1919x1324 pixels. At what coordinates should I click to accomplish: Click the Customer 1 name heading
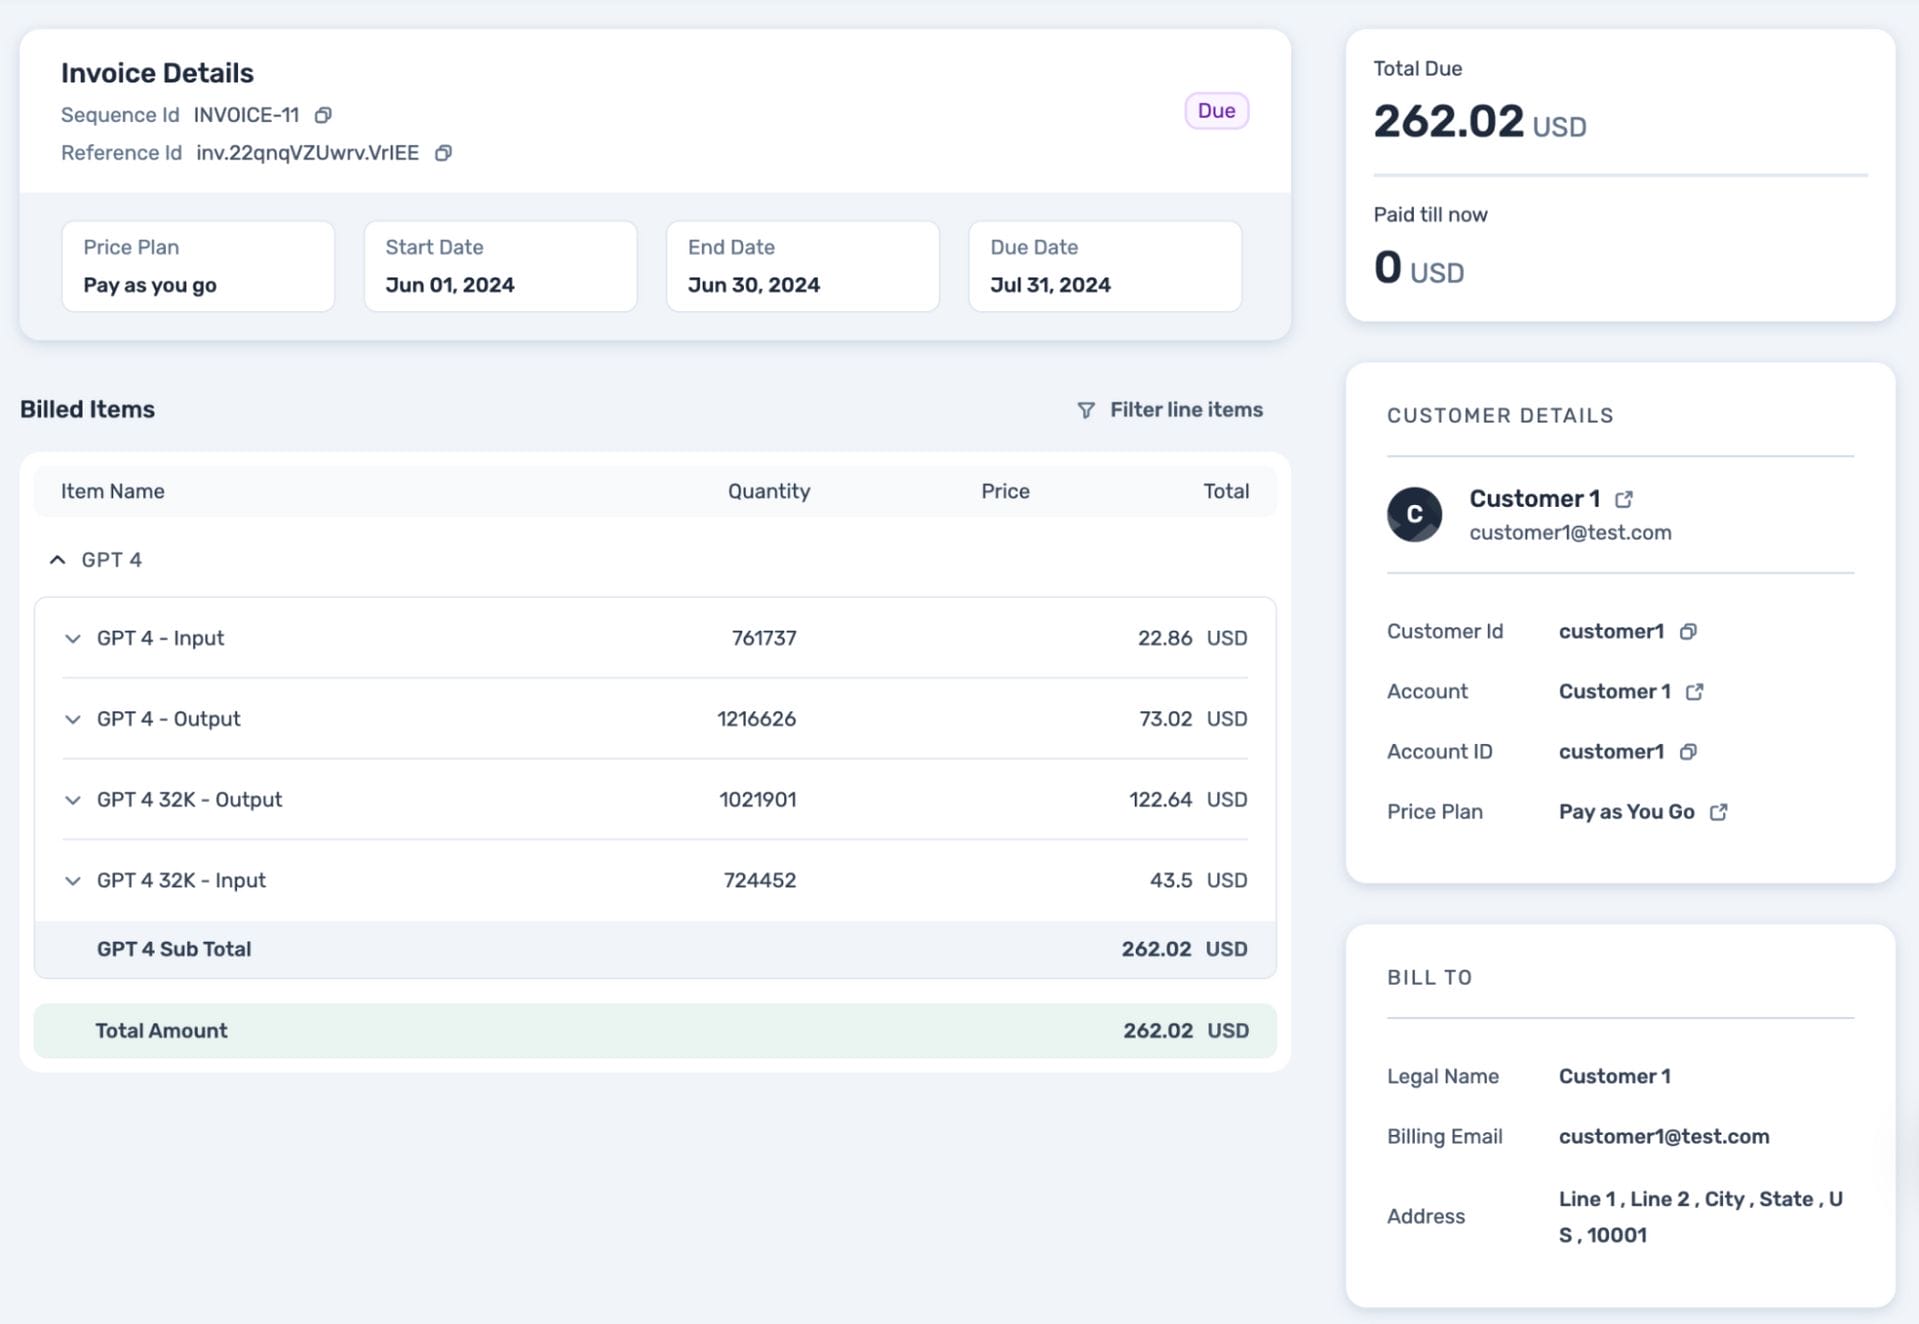pyautogui.click(x=1534, y=499)
